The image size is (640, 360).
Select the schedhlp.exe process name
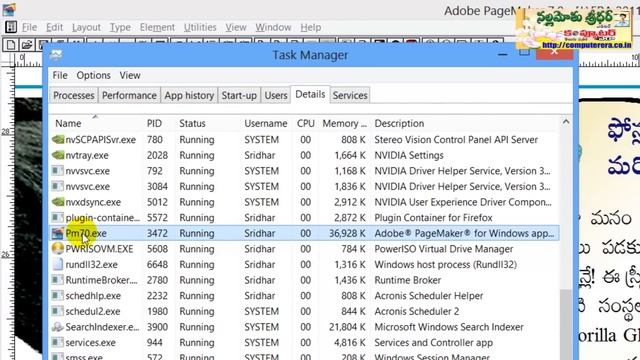[93, 296]
